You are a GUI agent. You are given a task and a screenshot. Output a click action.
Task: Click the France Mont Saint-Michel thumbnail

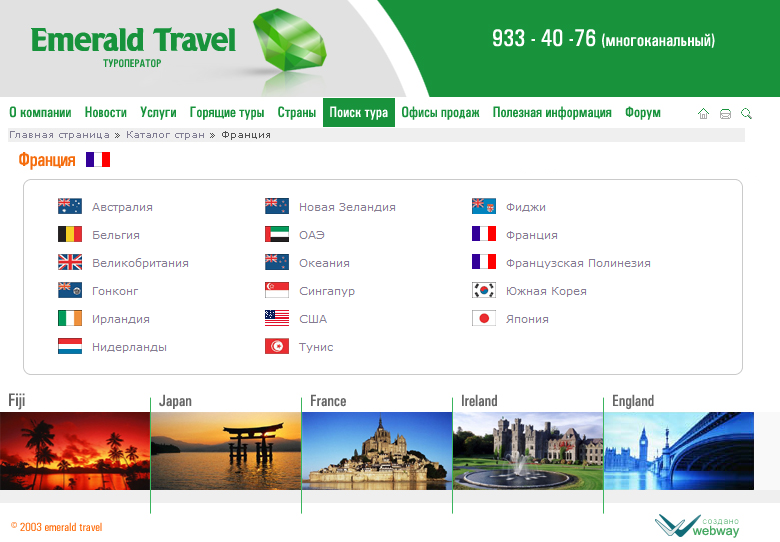tap(377, 451)
